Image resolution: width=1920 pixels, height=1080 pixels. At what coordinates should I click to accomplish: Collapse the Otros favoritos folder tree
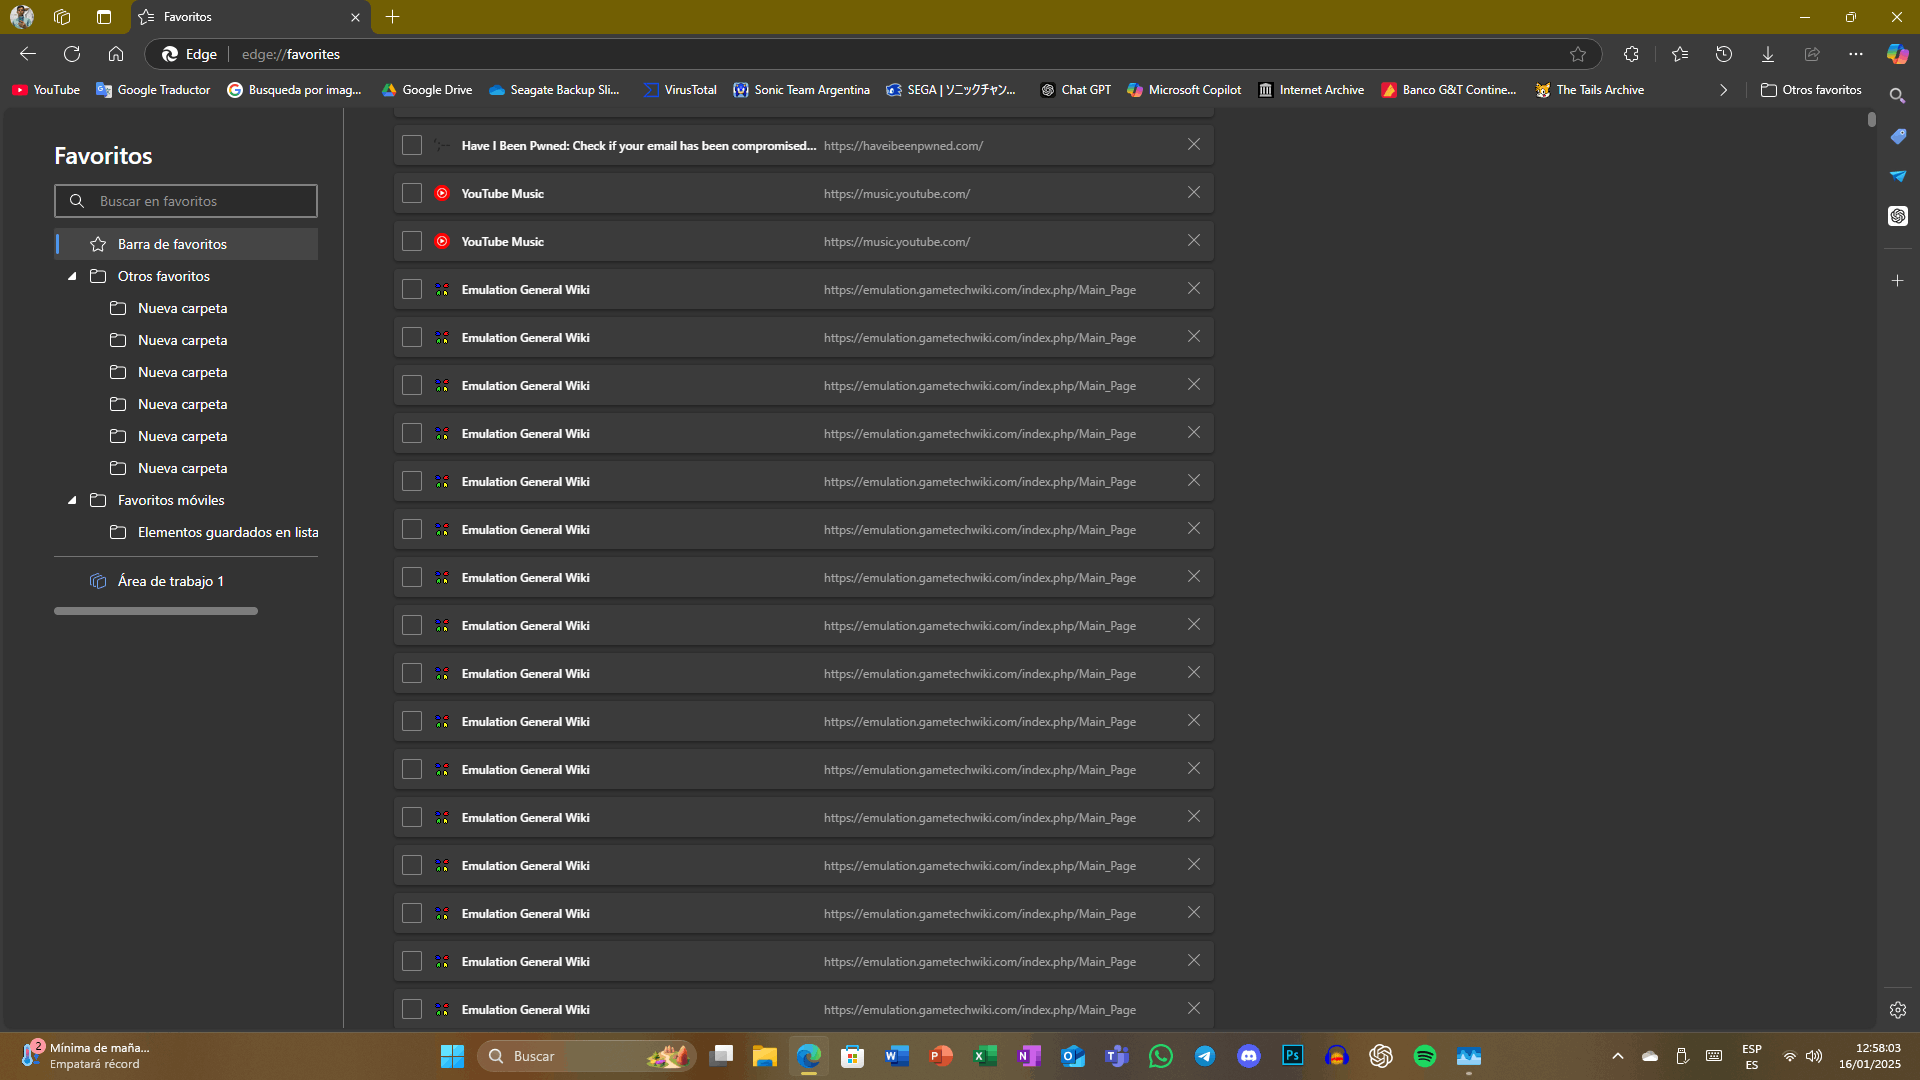point(71,276)
